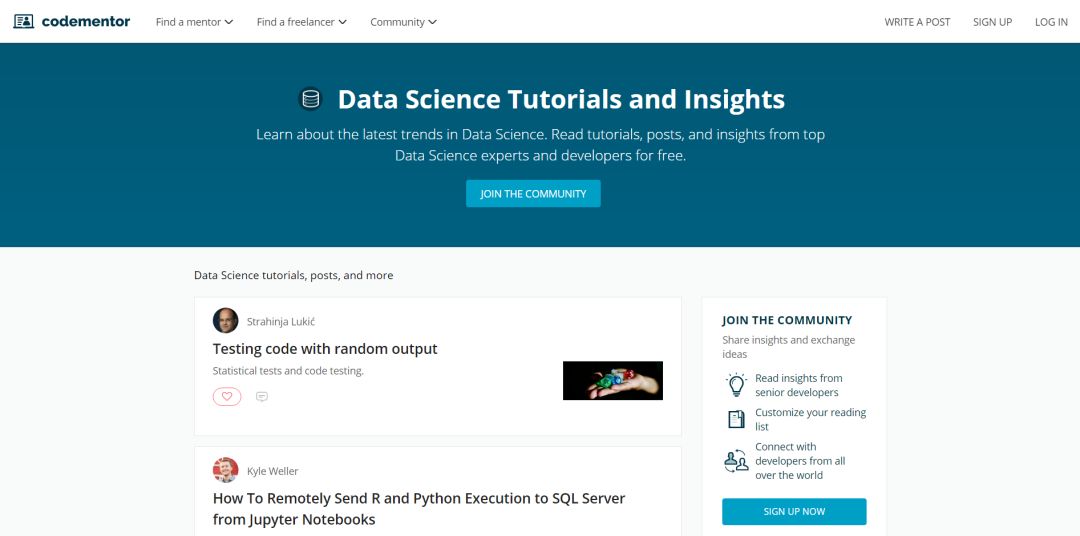
Task: Select SIGN UP in top navigation
Action: tap(992, 22)
